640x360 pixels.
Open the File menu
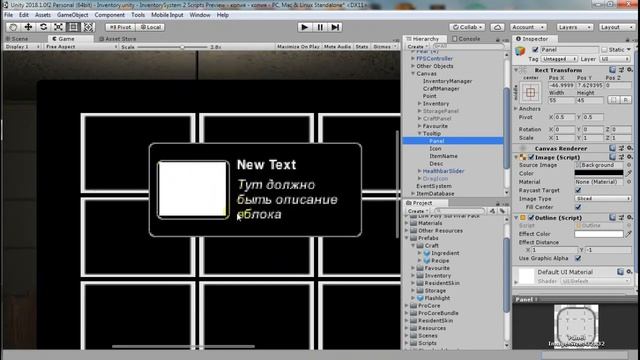8,15
